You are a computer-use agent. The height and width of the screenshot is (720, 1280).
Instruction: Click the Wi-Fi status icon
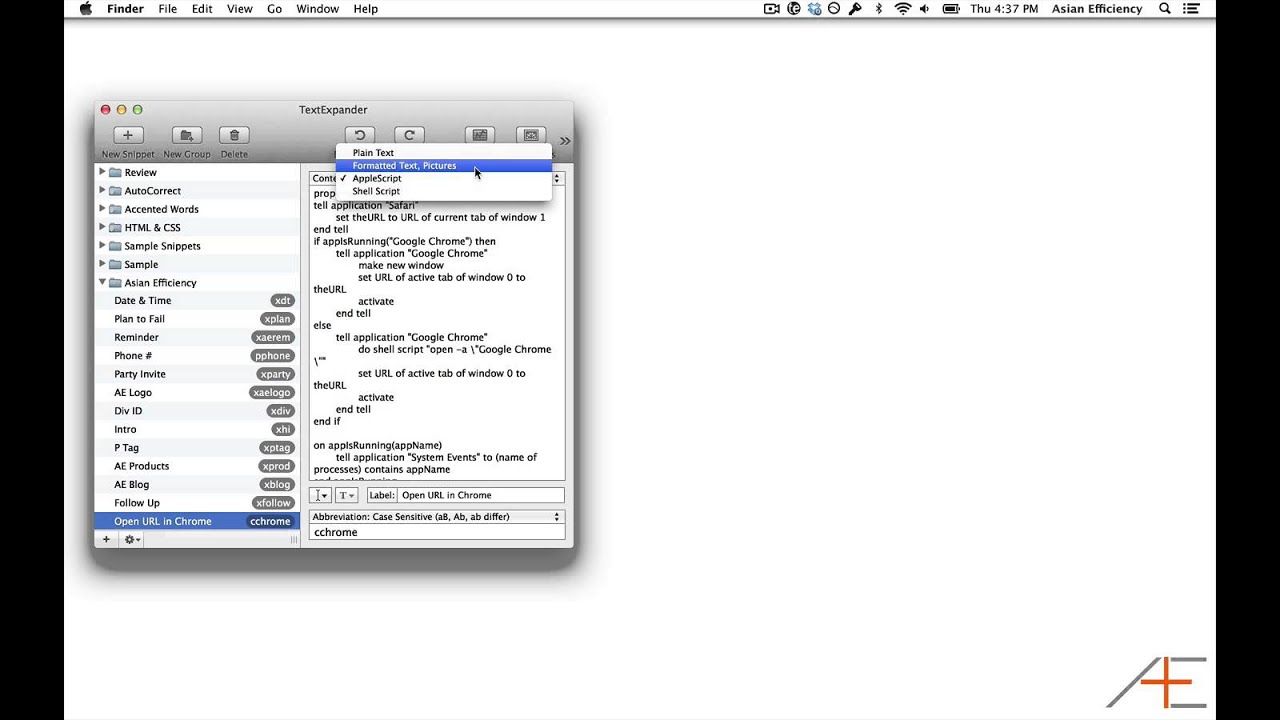(x=903, y=9)
